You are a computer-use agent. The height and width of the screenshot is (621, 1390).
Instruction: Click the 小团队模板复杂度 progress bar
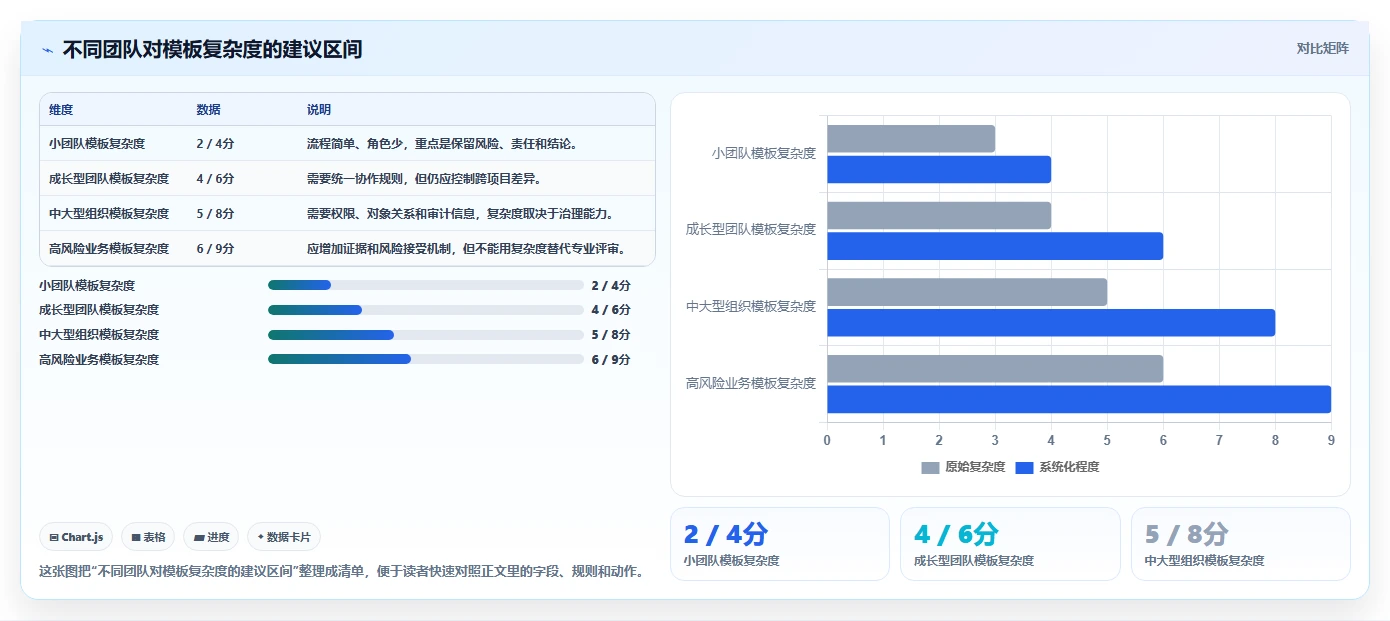click(425, 285)
